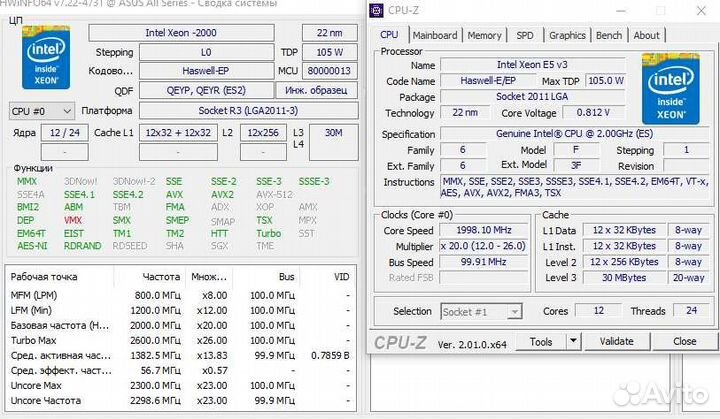This screenshot has height=419, width=720.
Task: Click the Threads value 24 in CPU-Z
Action: click(692, 311)
